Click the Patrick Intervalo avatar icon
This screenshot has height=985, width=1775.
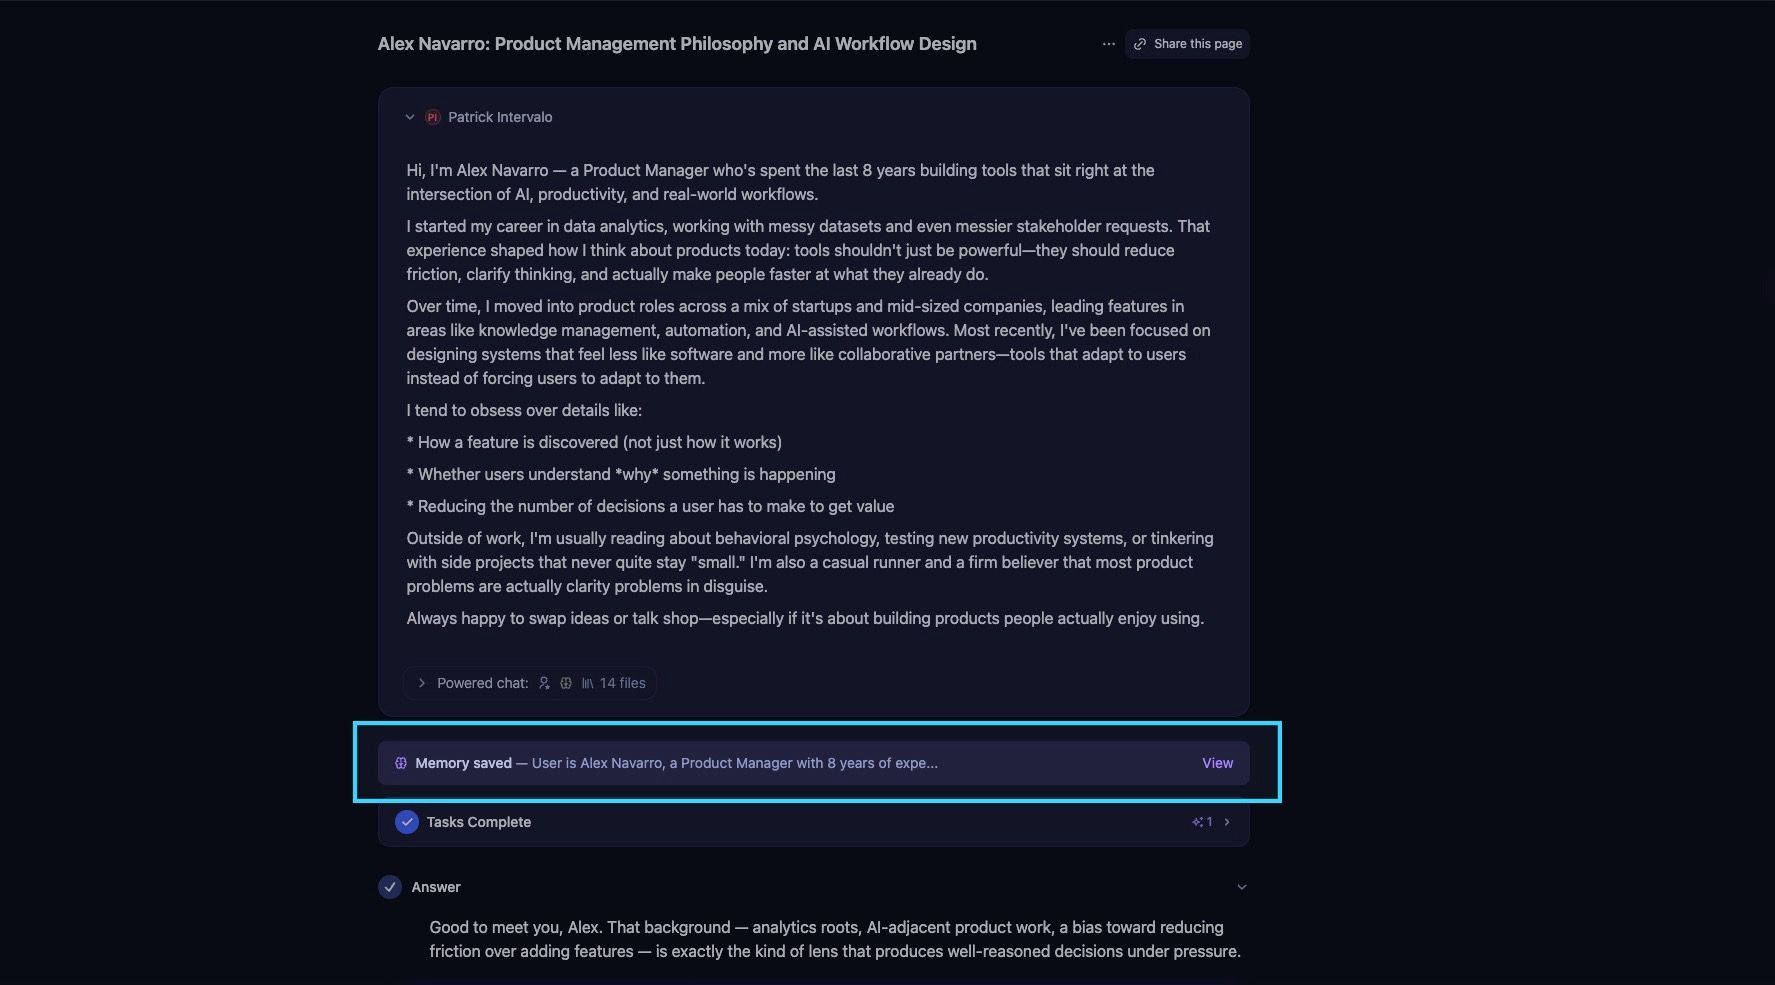[x=433, y=117]
